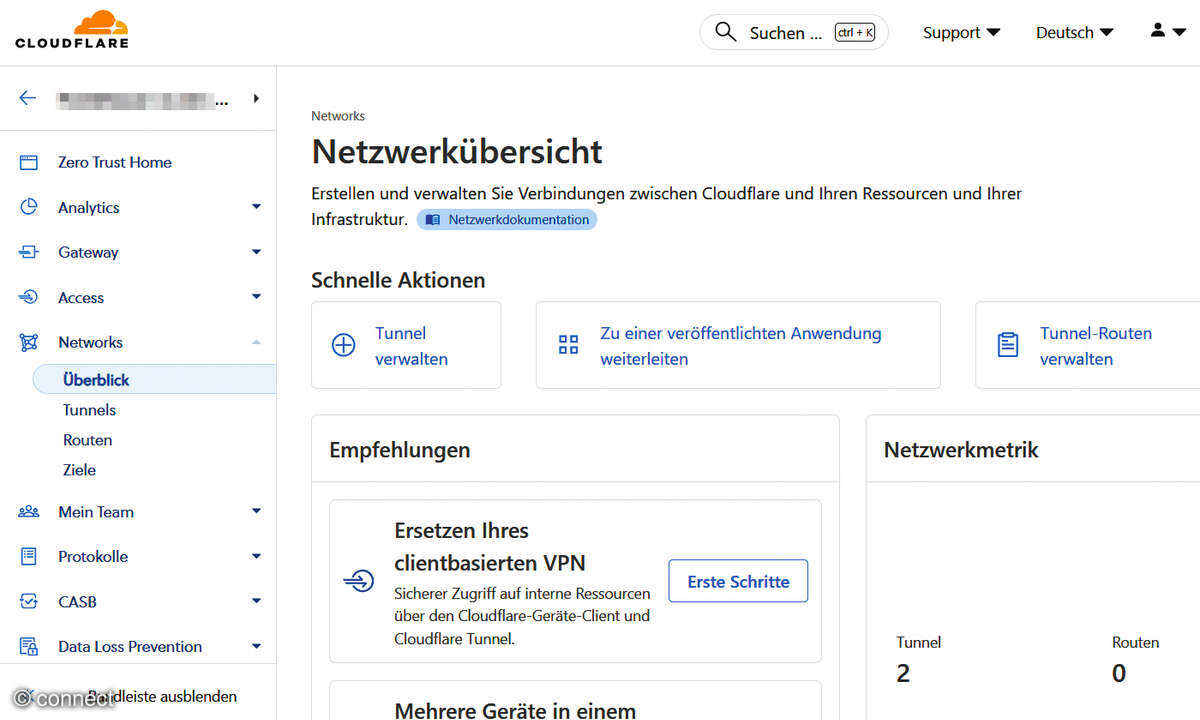Click the Erste Schritte button
The width and height of the screenshot is (1200, 720).
(738, 581)
